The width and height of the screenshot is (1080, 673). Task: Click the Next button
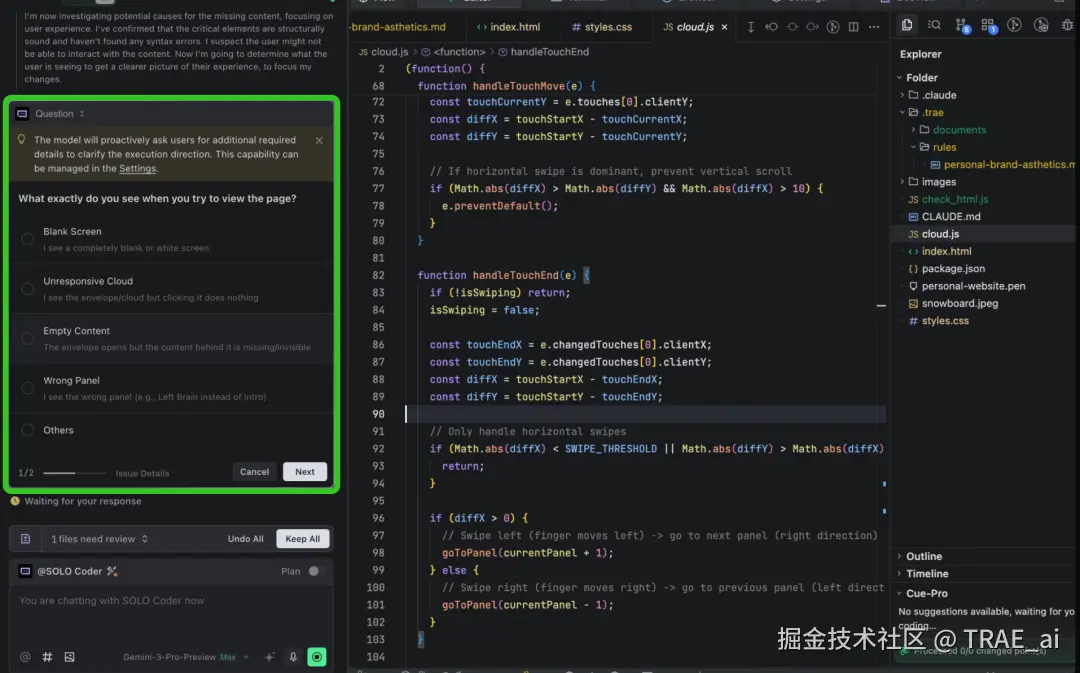pyautogui.click(x=304, y=472)
